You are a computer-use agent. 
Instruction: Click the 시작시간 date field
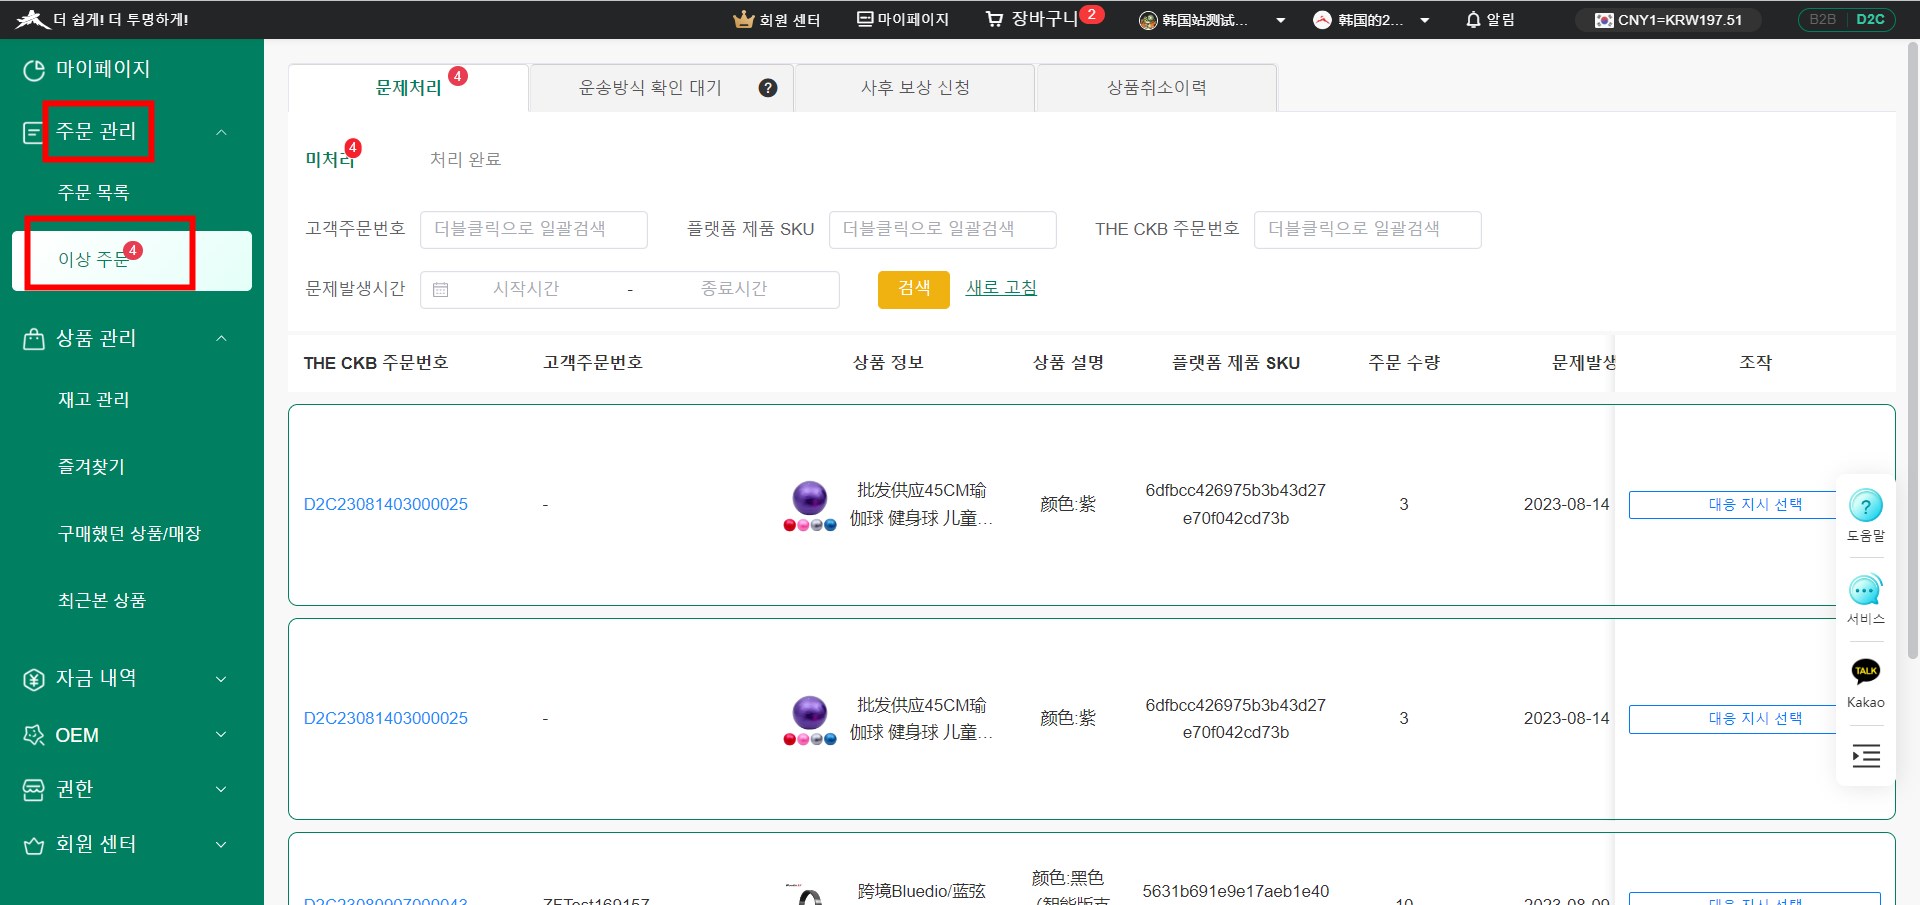point(526,289)
